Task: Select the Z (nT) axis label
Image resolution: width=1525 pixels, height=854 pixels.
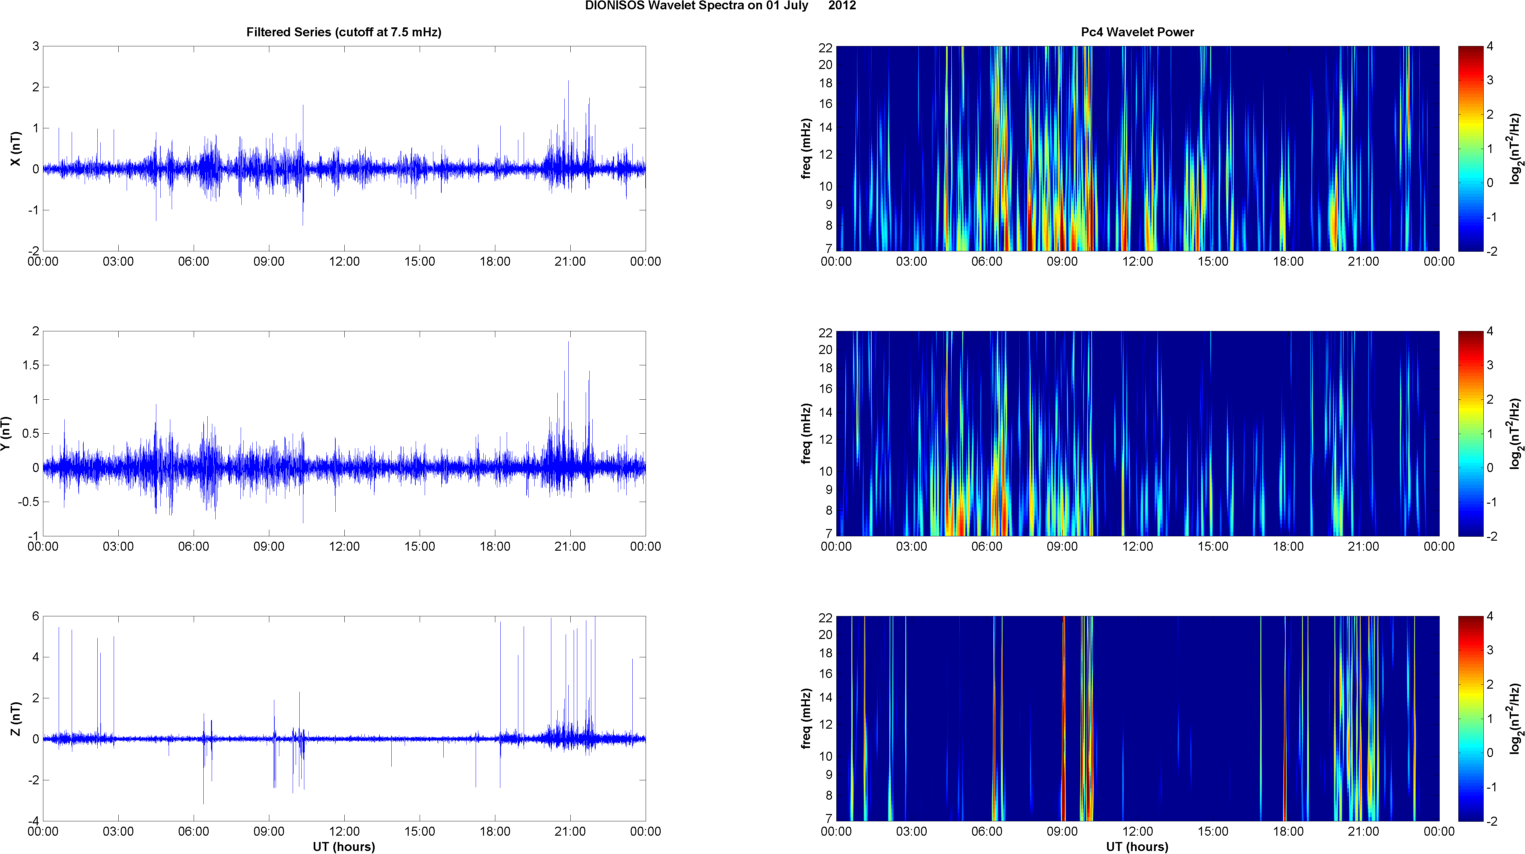Action: click(15, 718)
